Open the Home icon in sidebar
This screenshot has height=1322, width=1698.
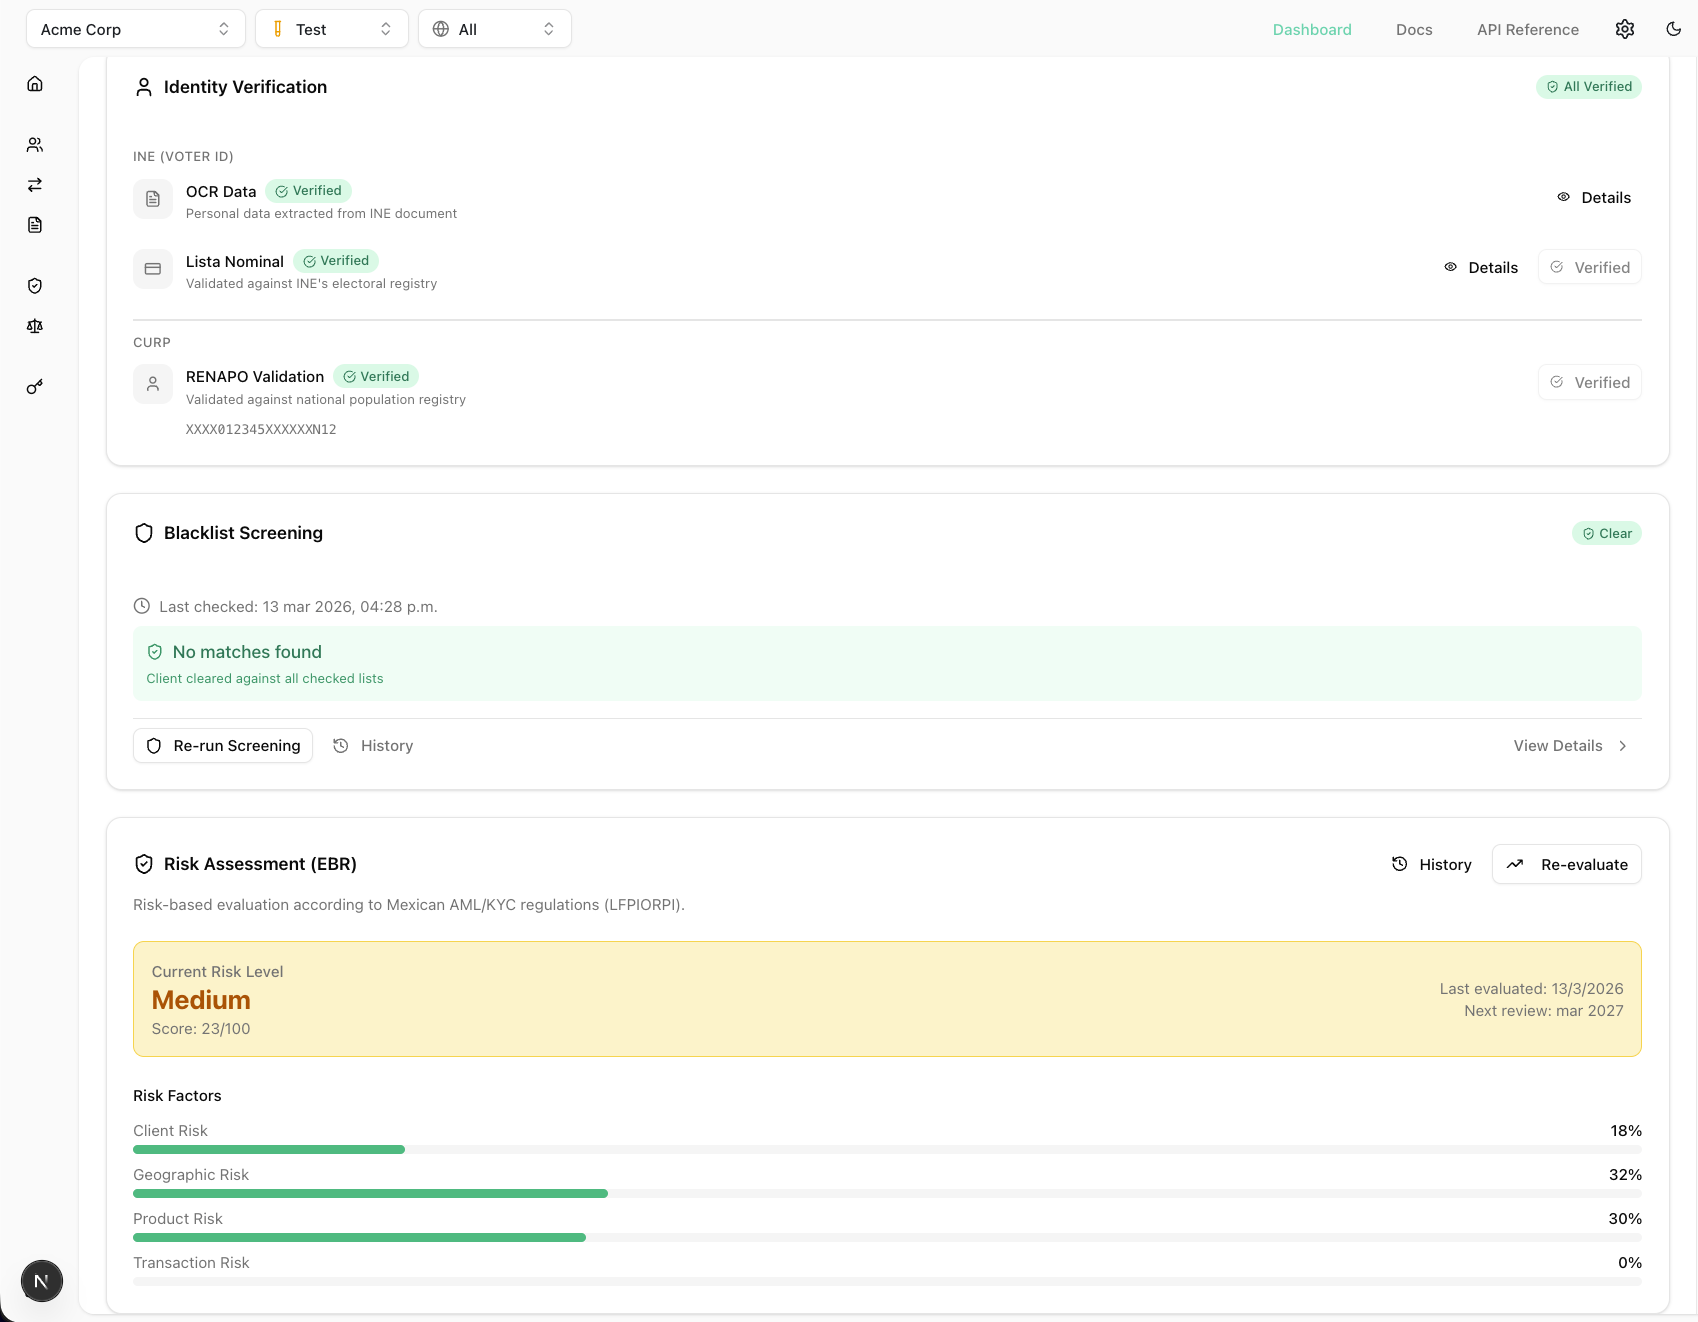tap(35, 84)
